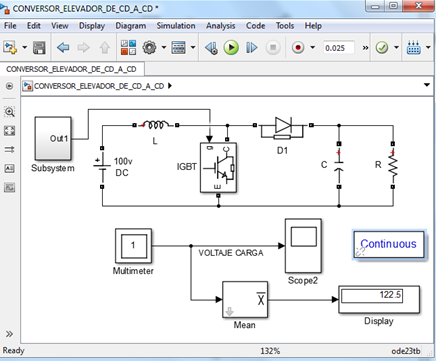Click the Save diskette icon
The width and height of the screenshot is (436, 361).
coord(39,48)
